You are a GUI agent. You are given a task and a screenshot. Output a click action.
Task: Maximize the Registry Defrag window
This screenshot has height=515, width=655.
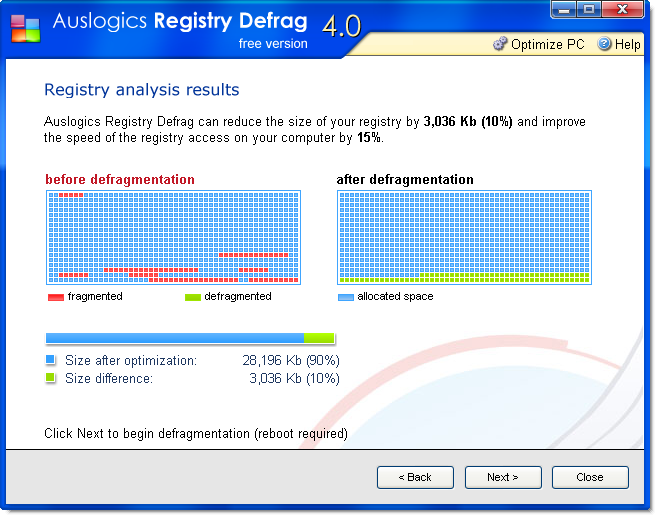[x=589, y=9]
